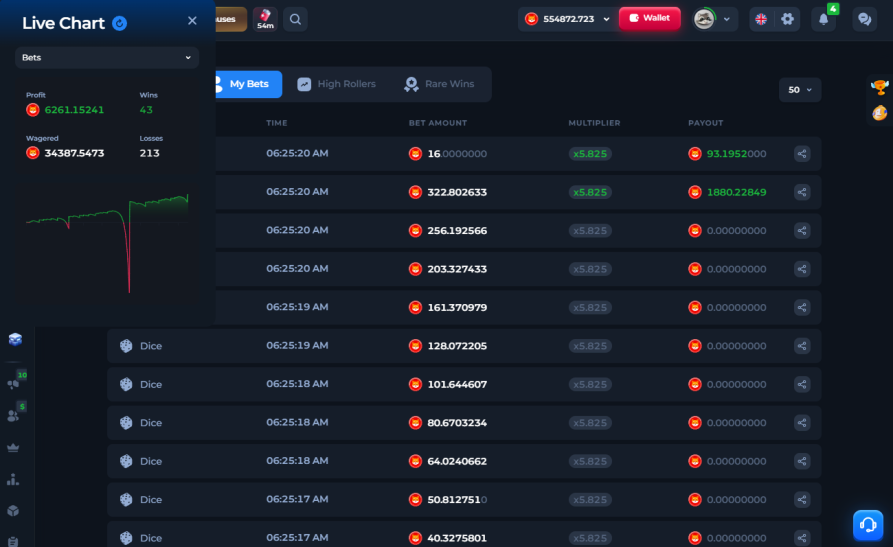Share the 322.802633 bet row
This screenshot has width=893, height=547.
pos(802,192)
